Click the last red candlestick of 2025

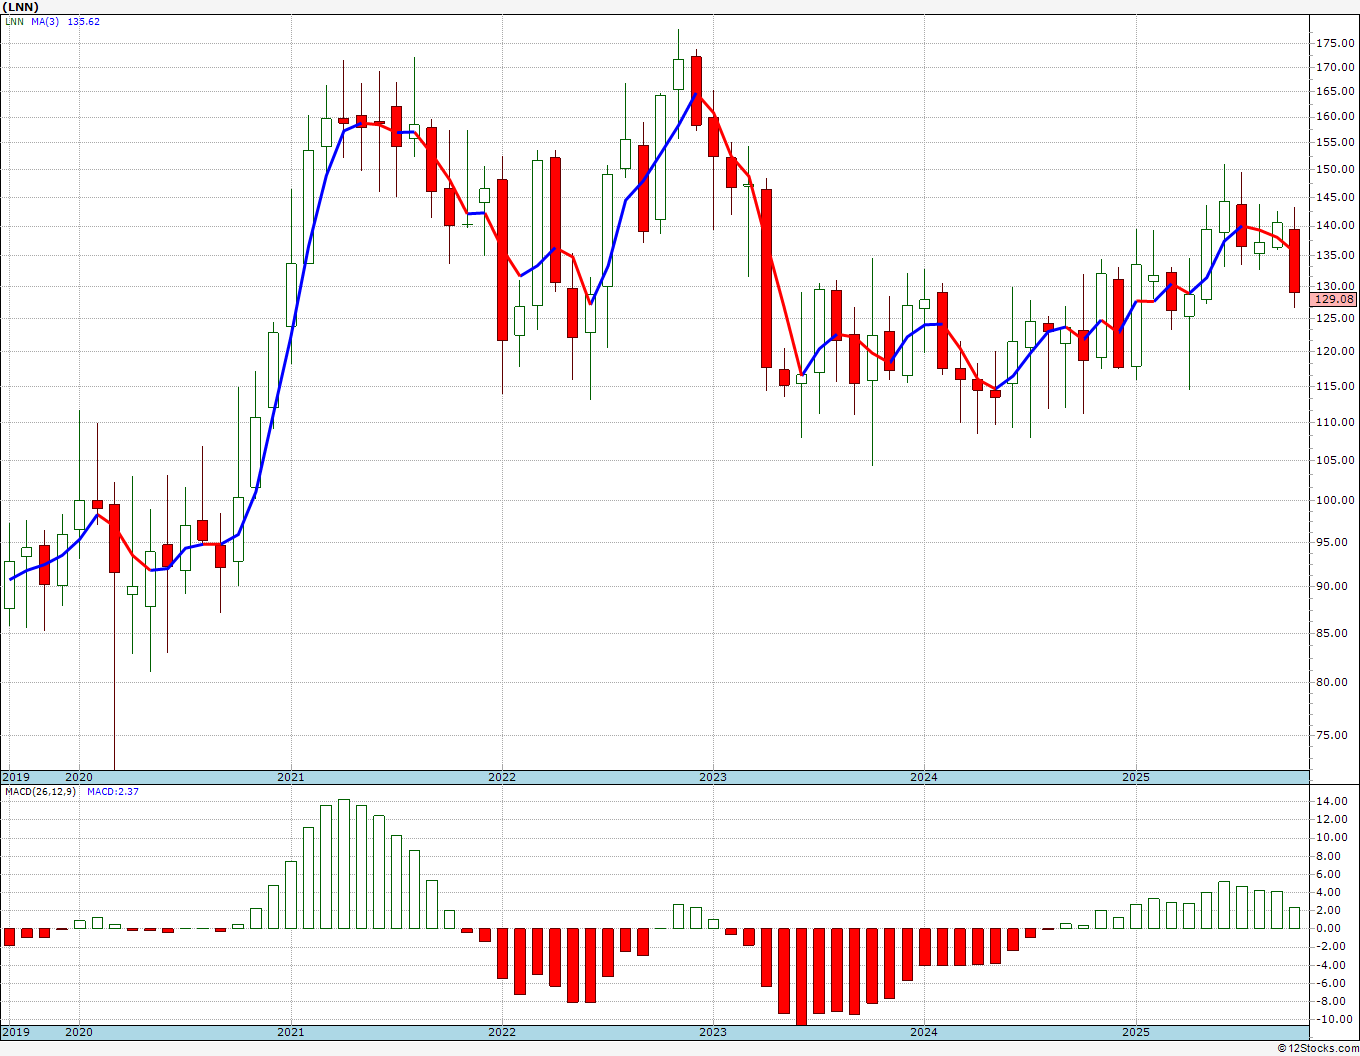(x=1294, y=260)
